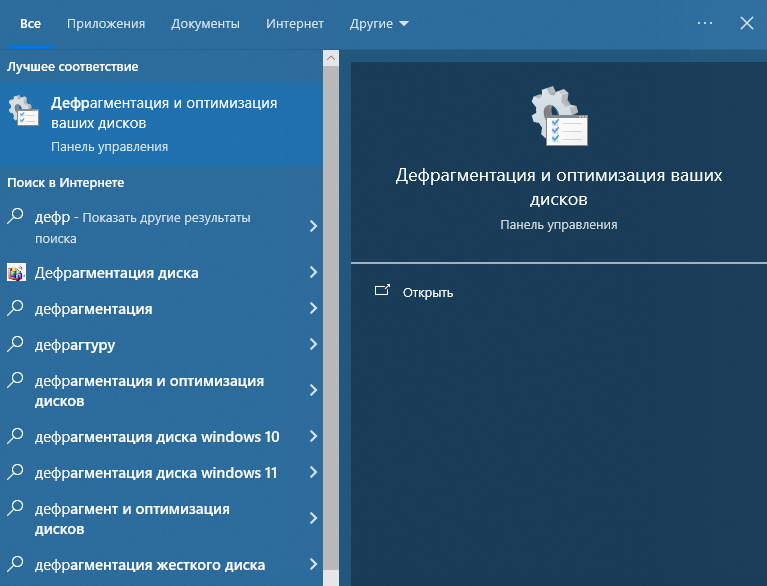Click search icon beside дефрагментация жесткого диска
This screenshot has width=767, height=586.
[15, 563]
